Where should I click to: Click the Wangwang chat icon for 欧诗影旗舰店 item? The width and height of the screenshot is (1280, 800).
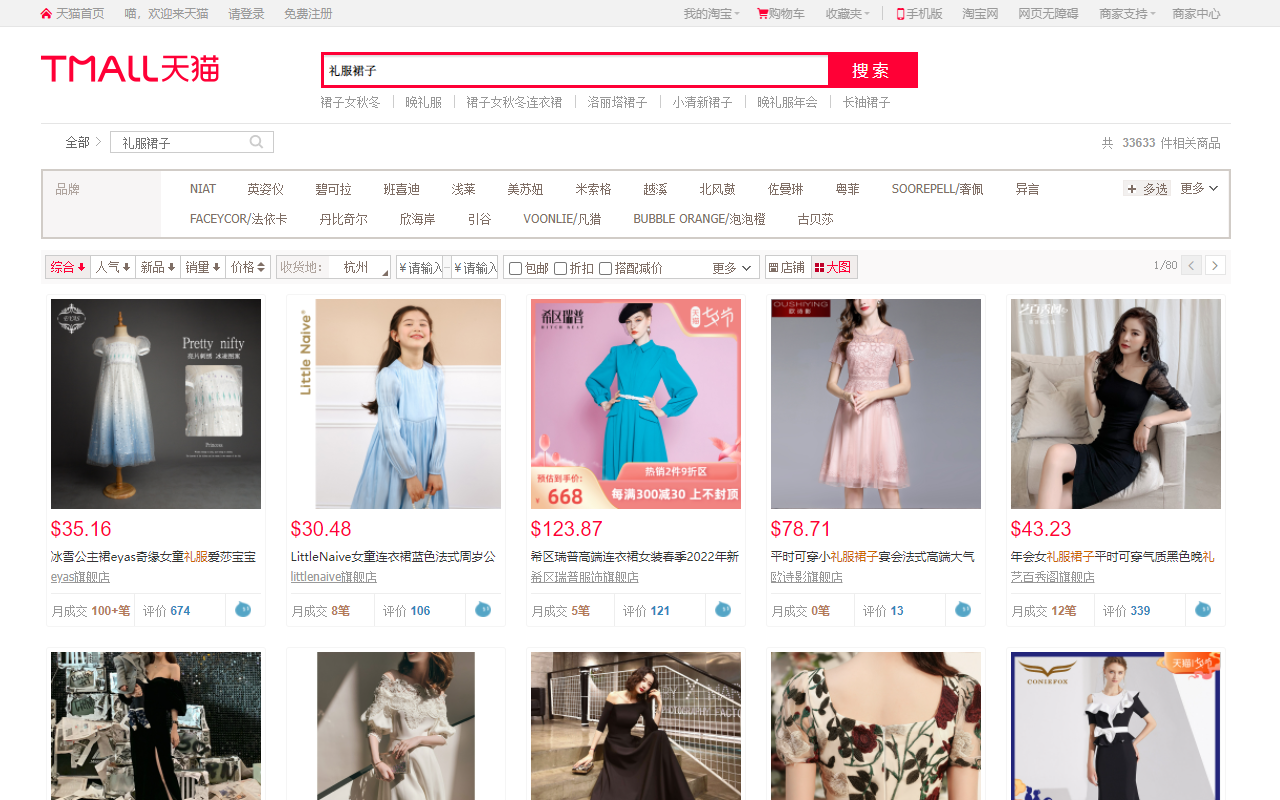click(x=963, y=609)
